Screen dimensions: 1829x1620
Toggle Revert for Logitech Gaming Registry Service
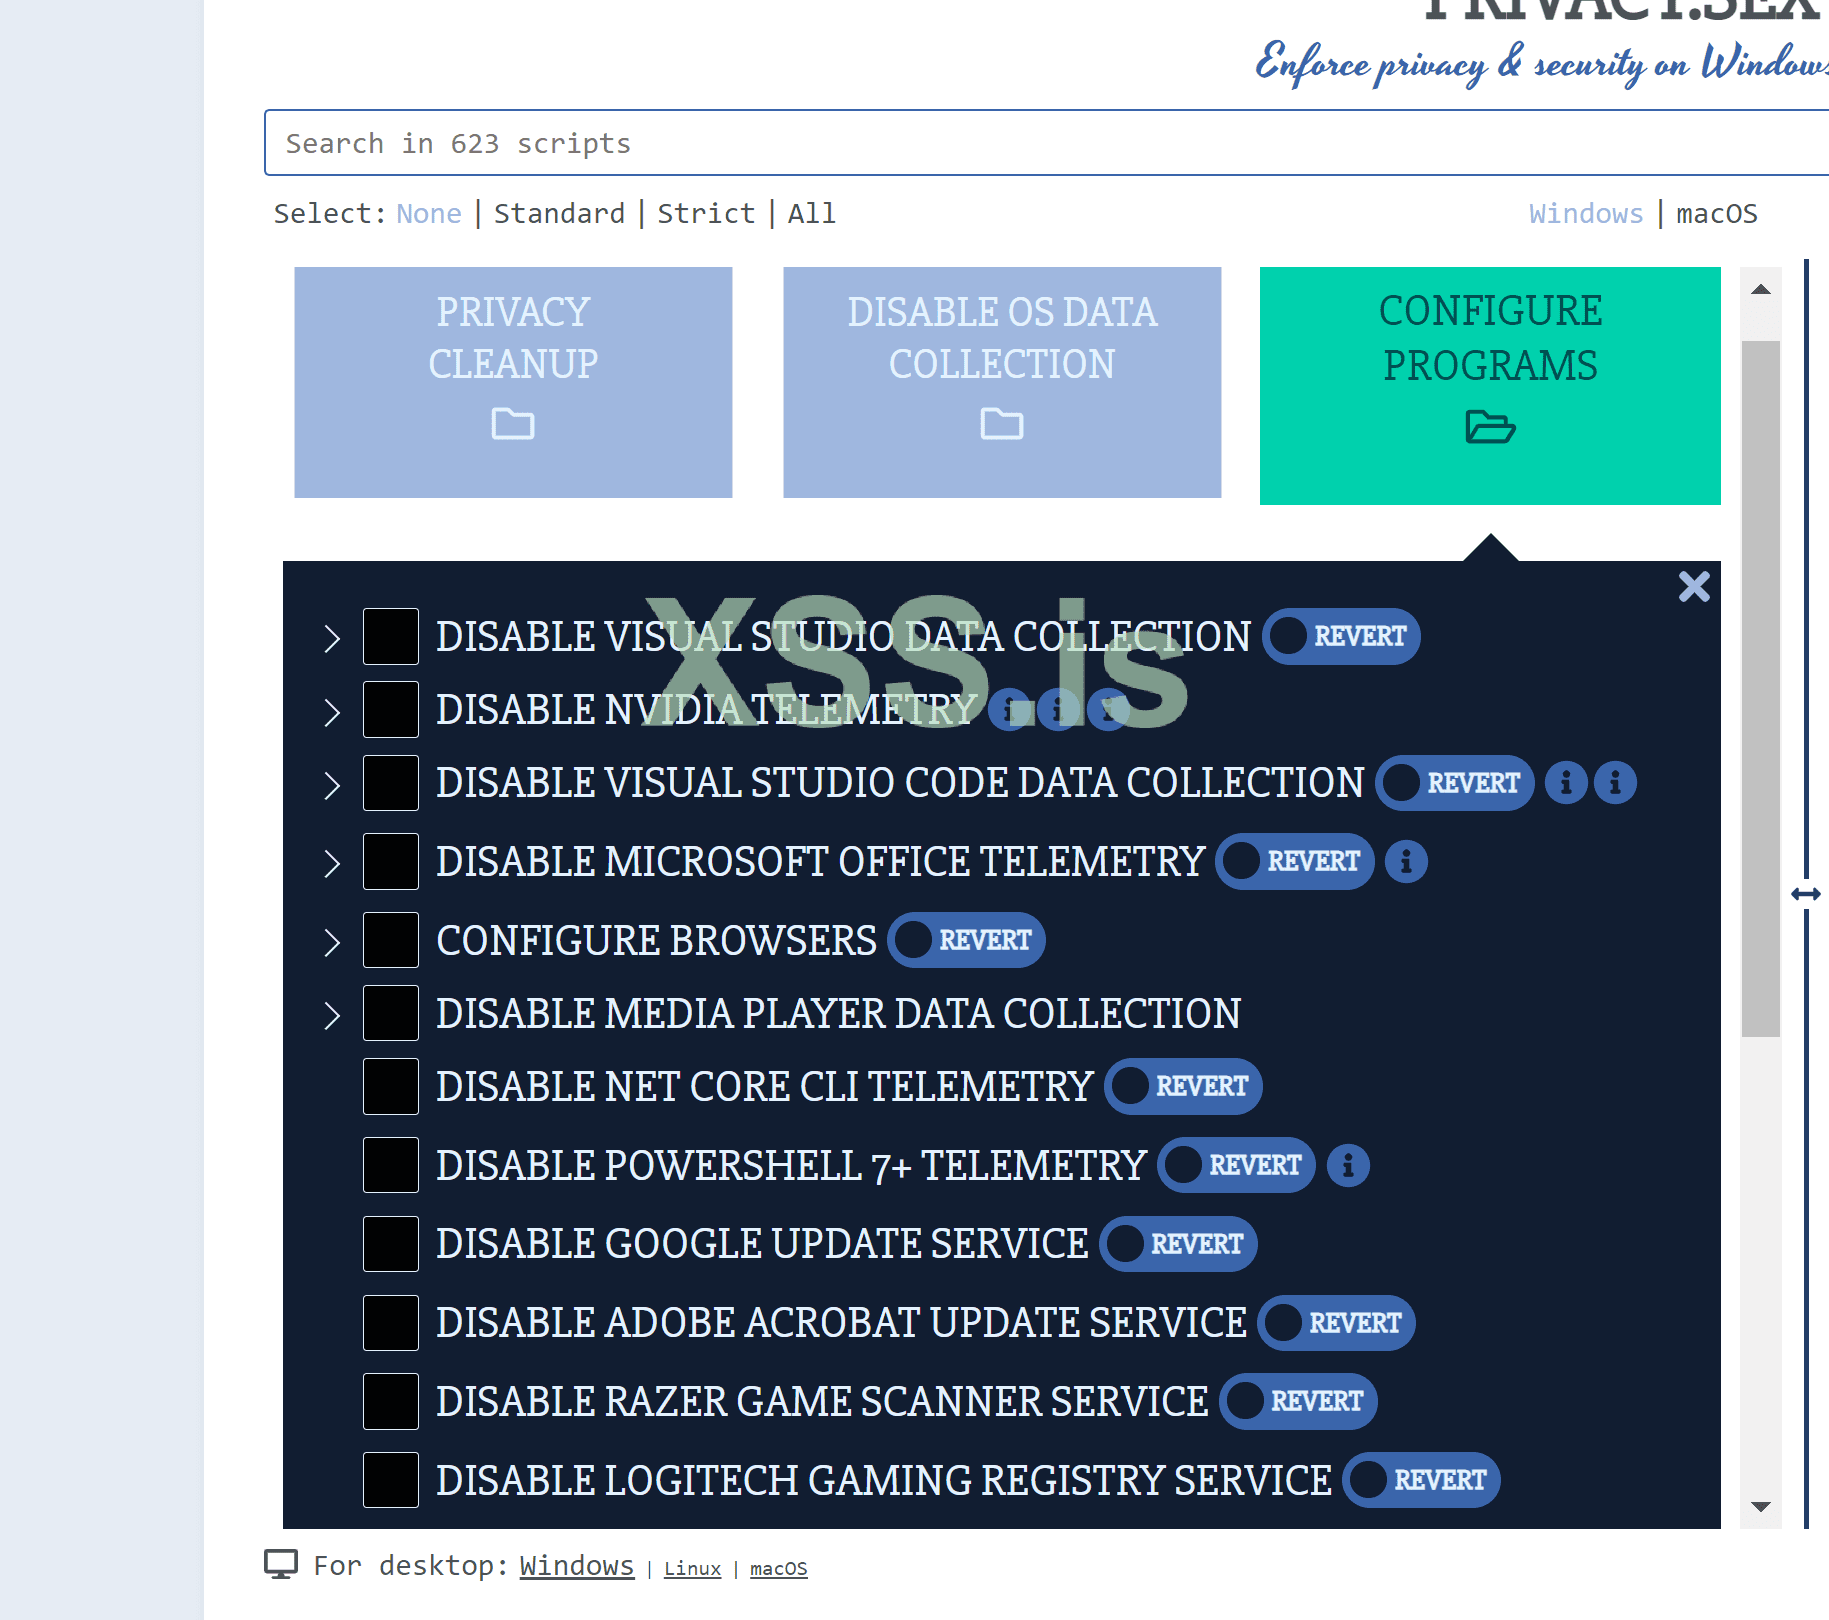1421,1481
